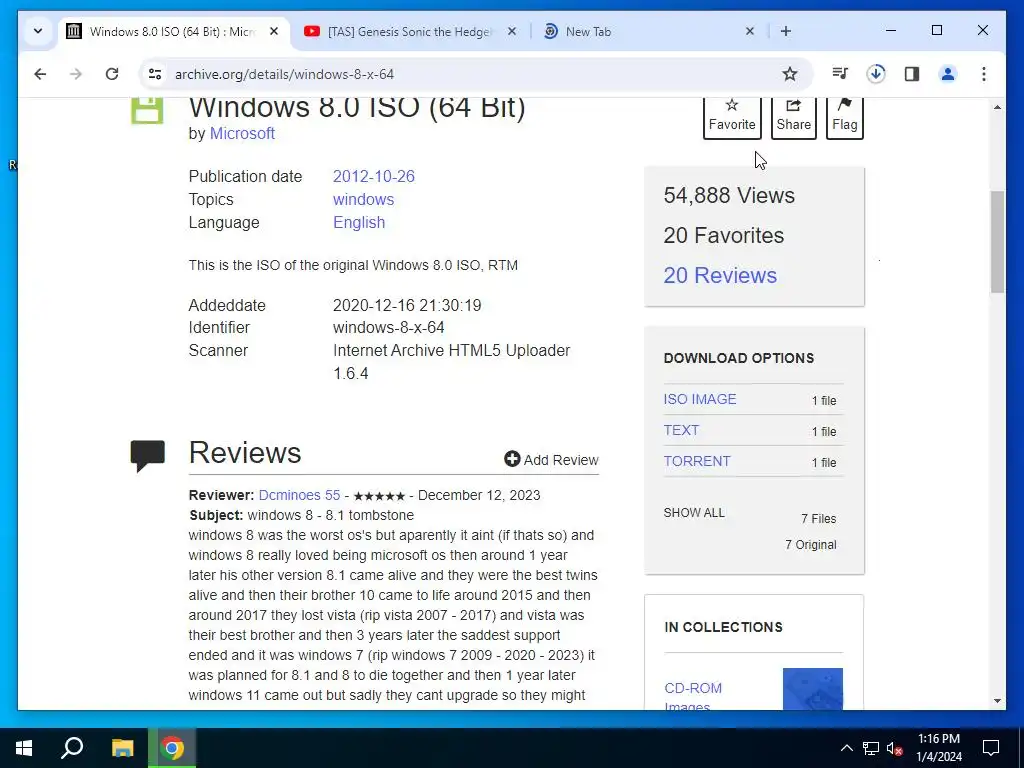Open the English language link
This screenshot has width=1024, height=768.
359,222
